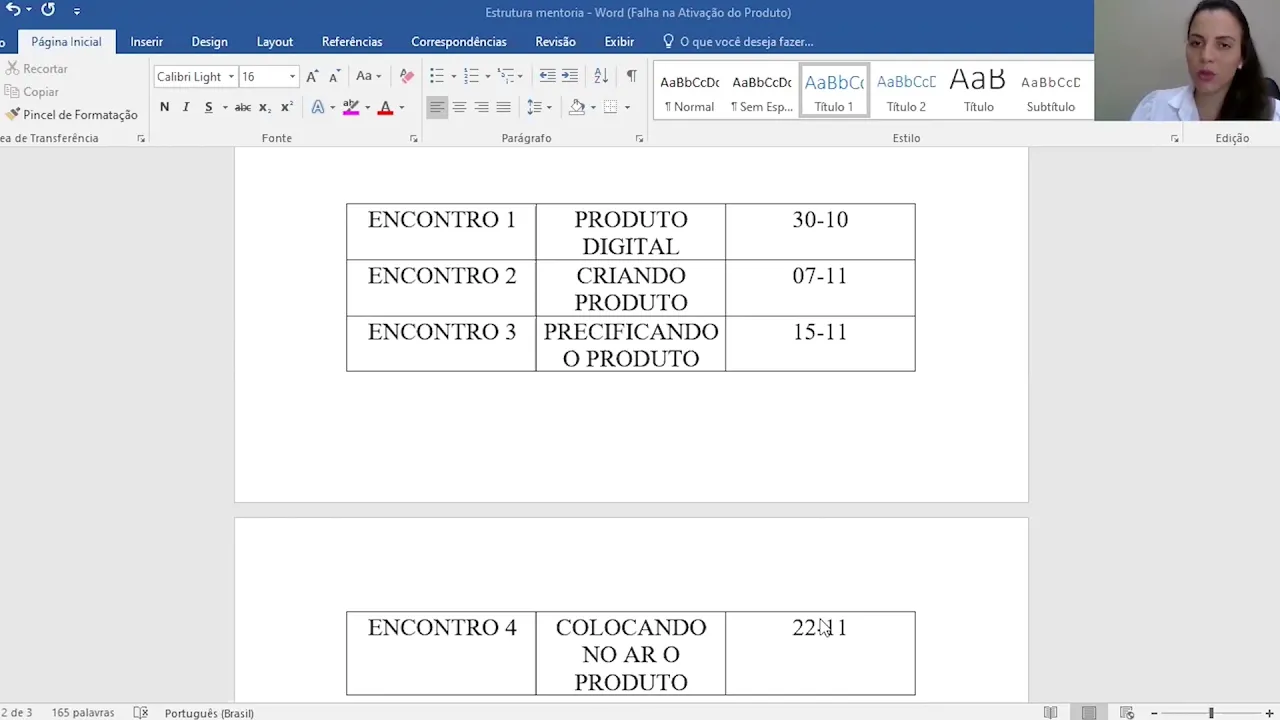The image size is (1280, 720).
Task: Open the Correspondências tab
Action: [x=459, y=42]
